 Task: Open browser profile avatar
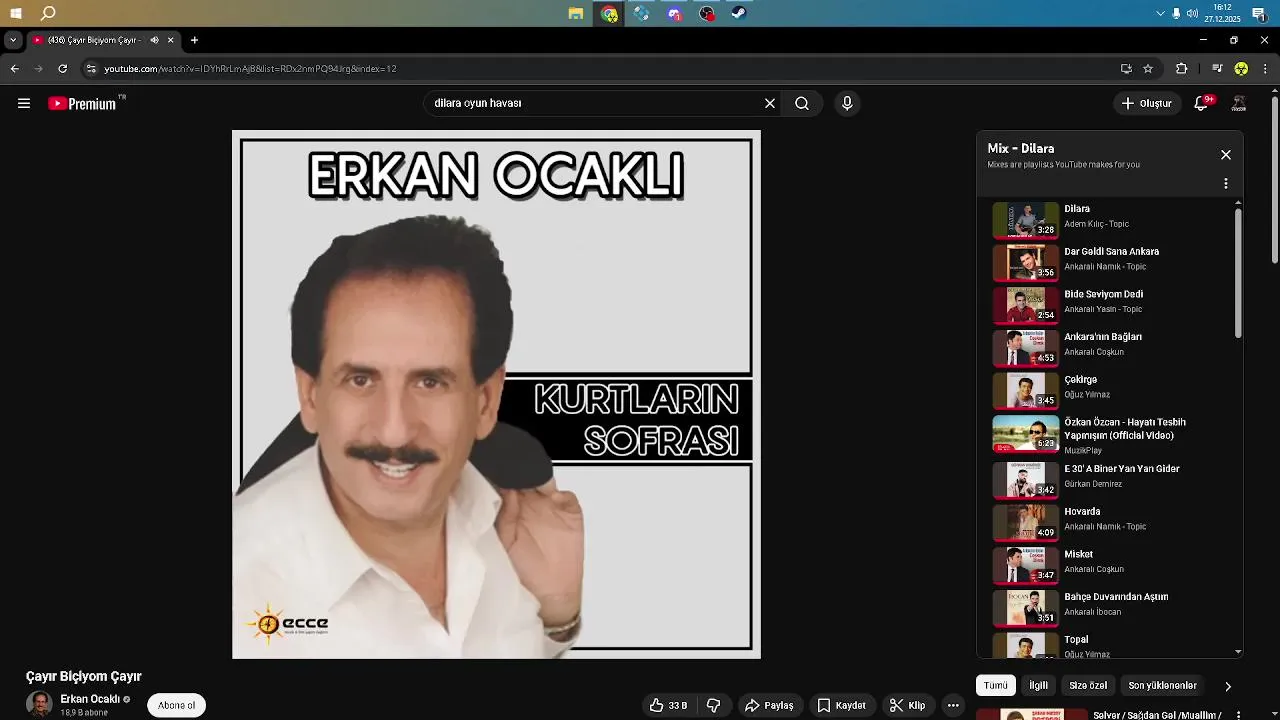click(1241, 69)
